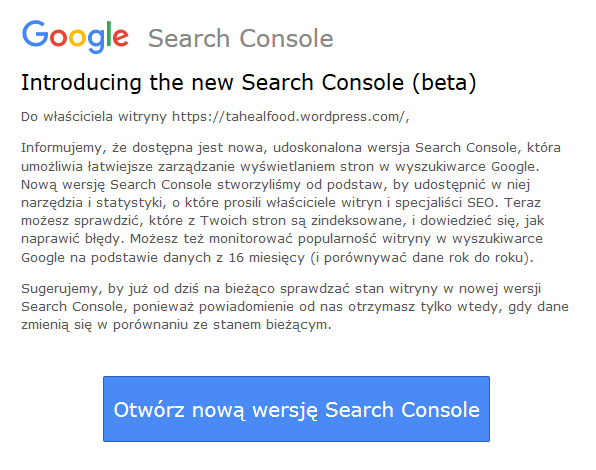Click the word SEO in the paragraph
Screen dimensions: 596x470
click(x=482, y=203)
